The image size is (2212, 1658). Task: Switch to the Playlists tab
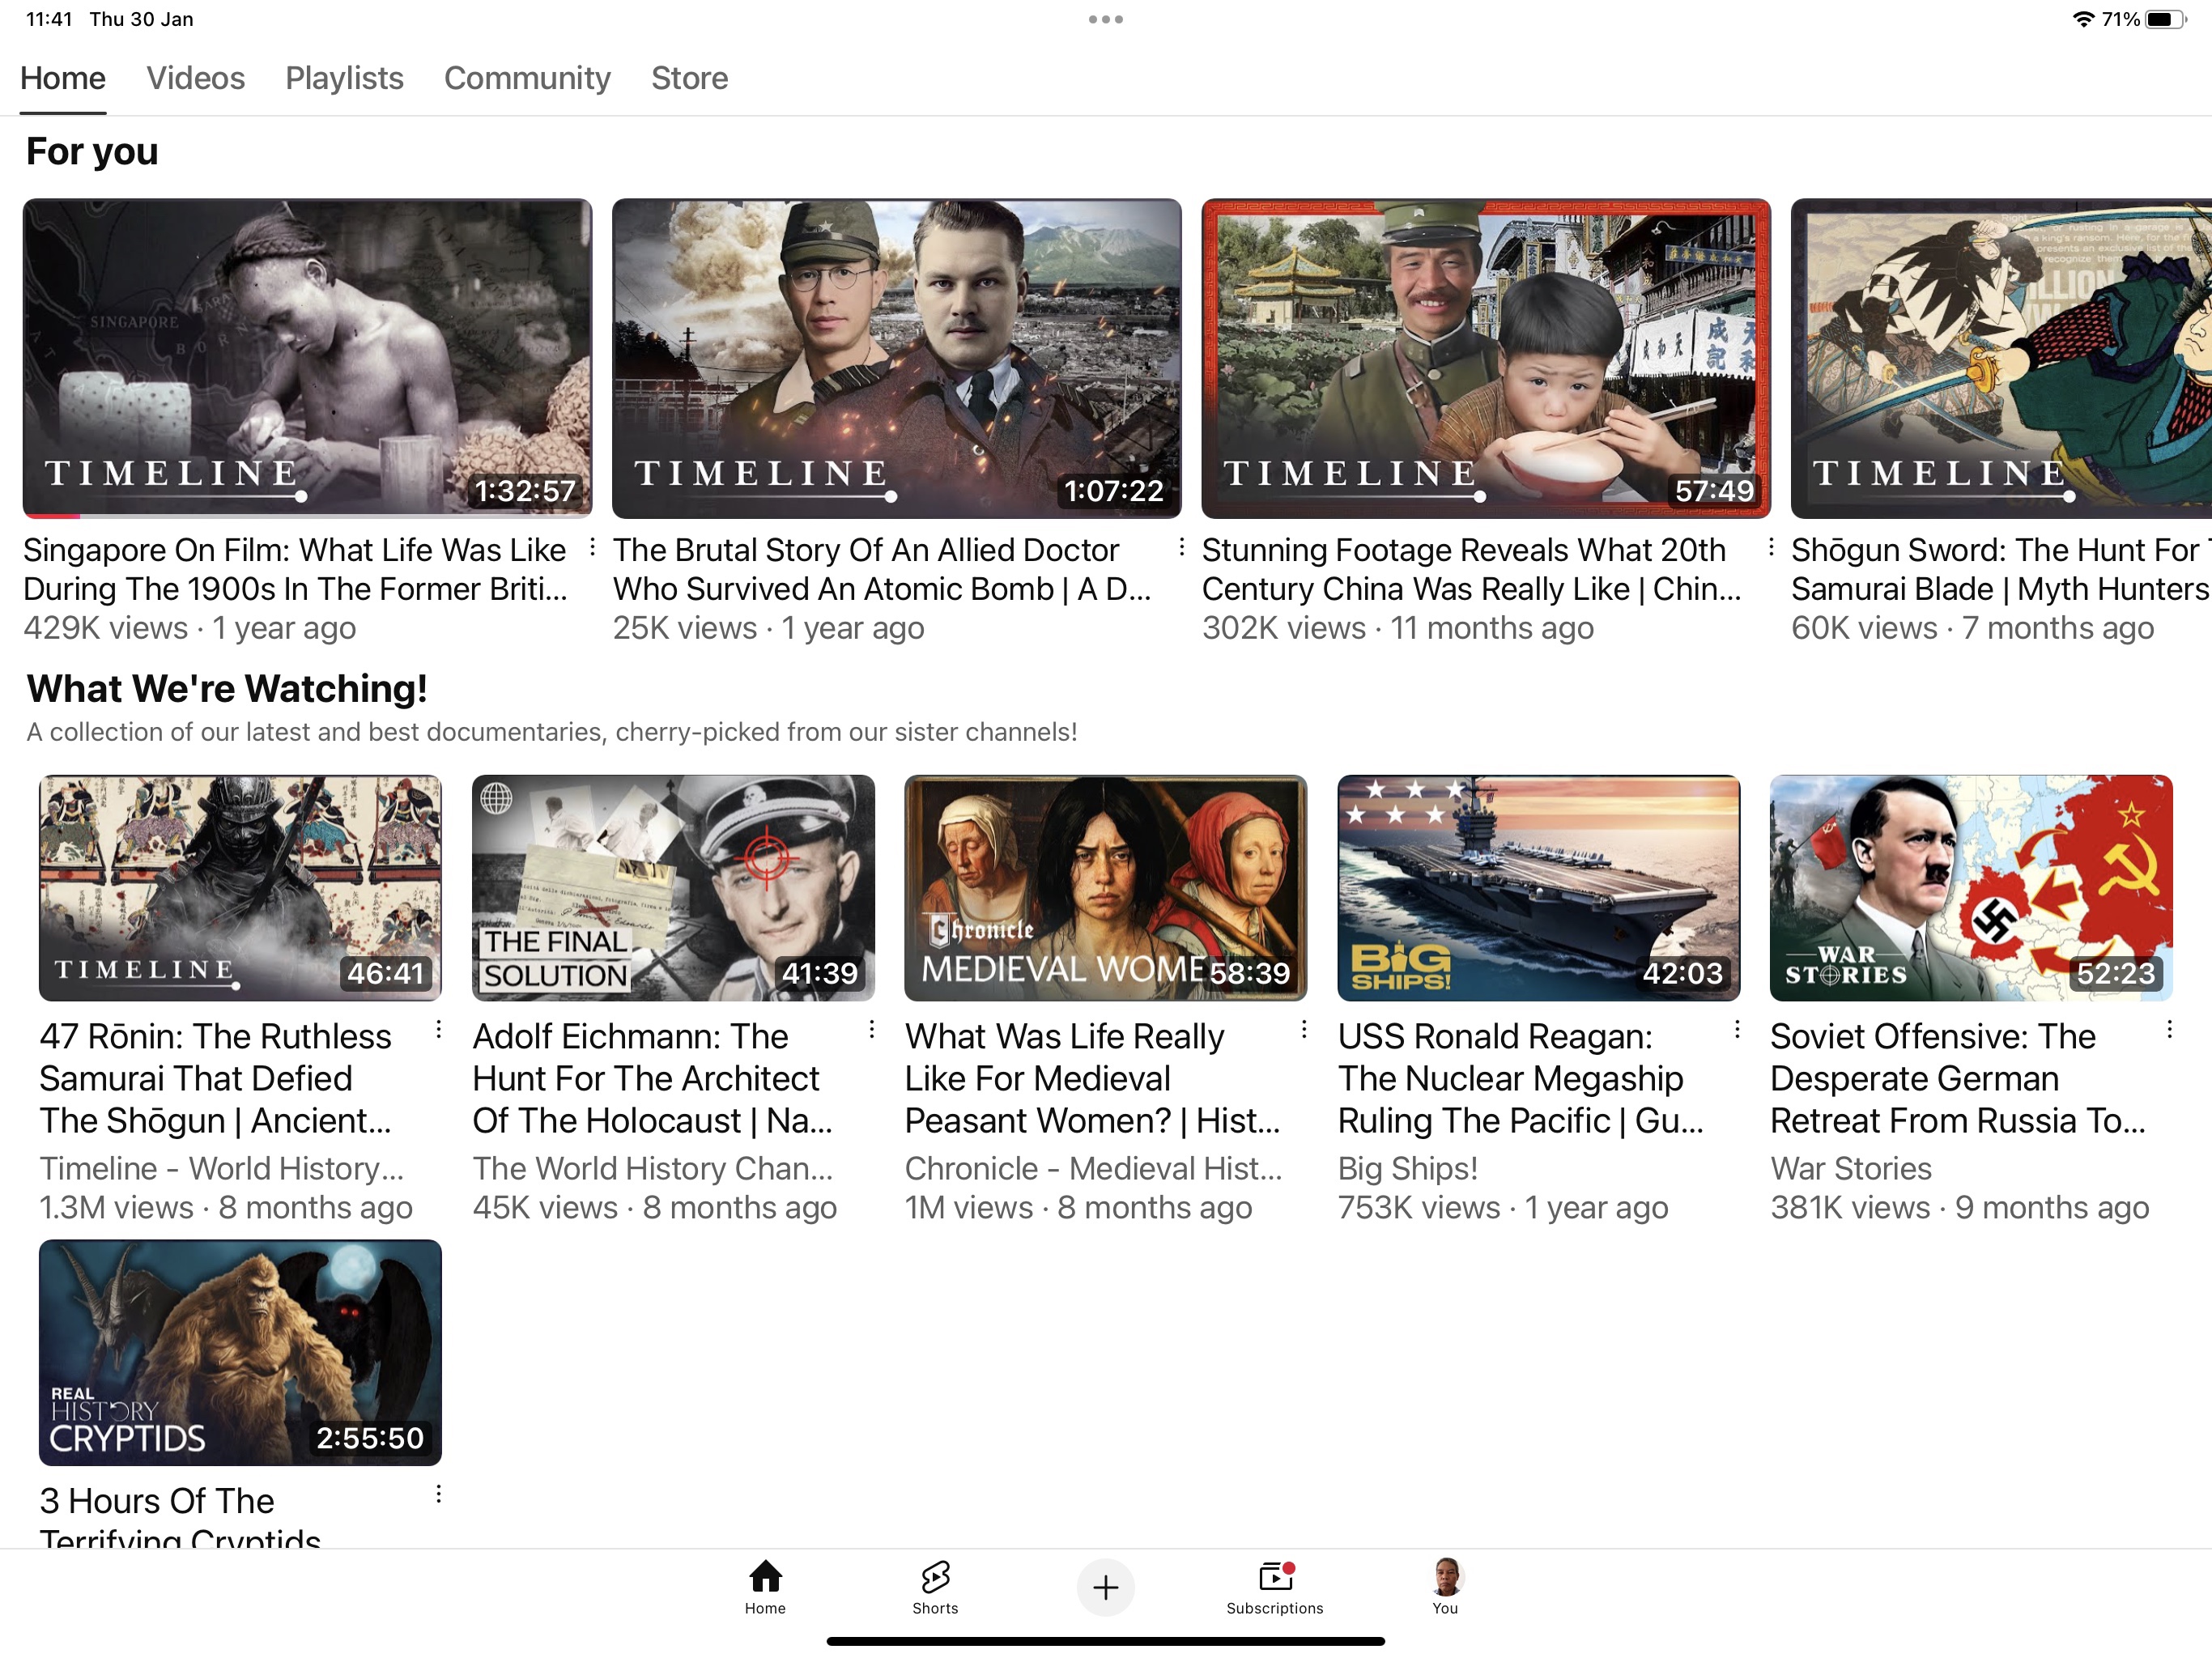344,78
